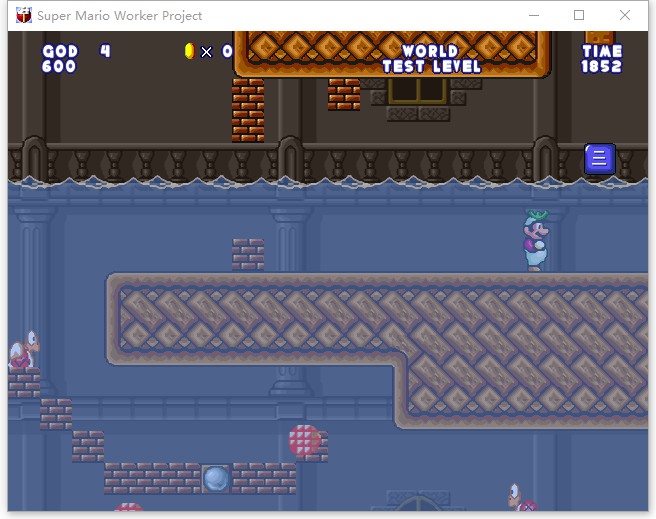
Task: Click the Super Mario Worker Project title text
Action: (x=120, y=15)
